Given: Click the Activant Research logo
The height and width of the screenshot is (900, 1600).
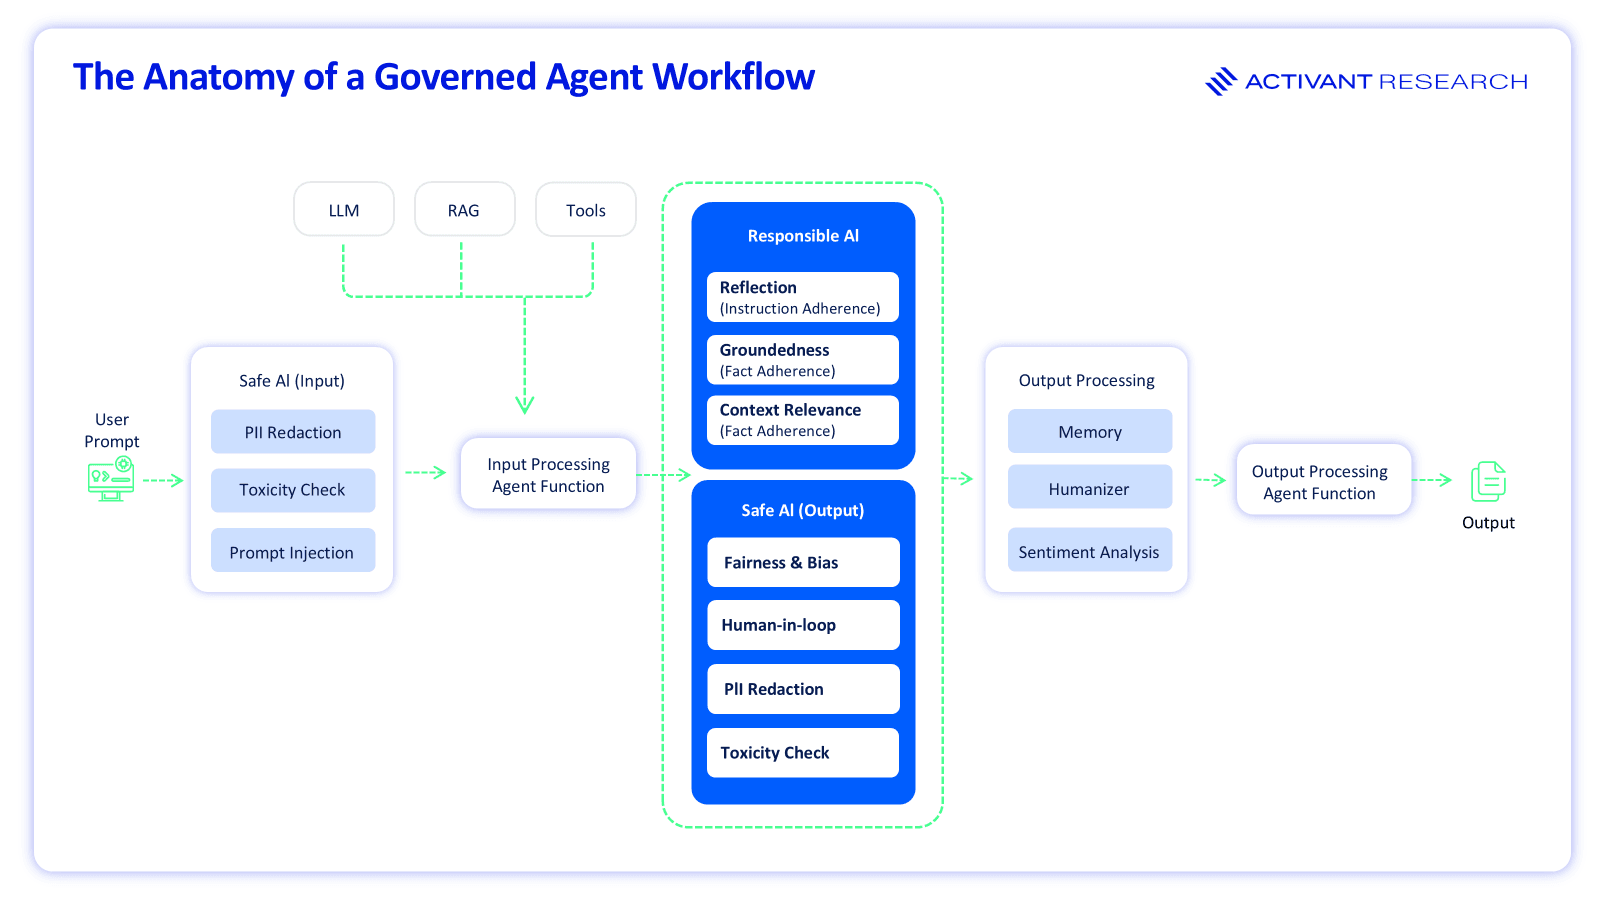Looking at the screenshot, I should [x=1366, y=81].
